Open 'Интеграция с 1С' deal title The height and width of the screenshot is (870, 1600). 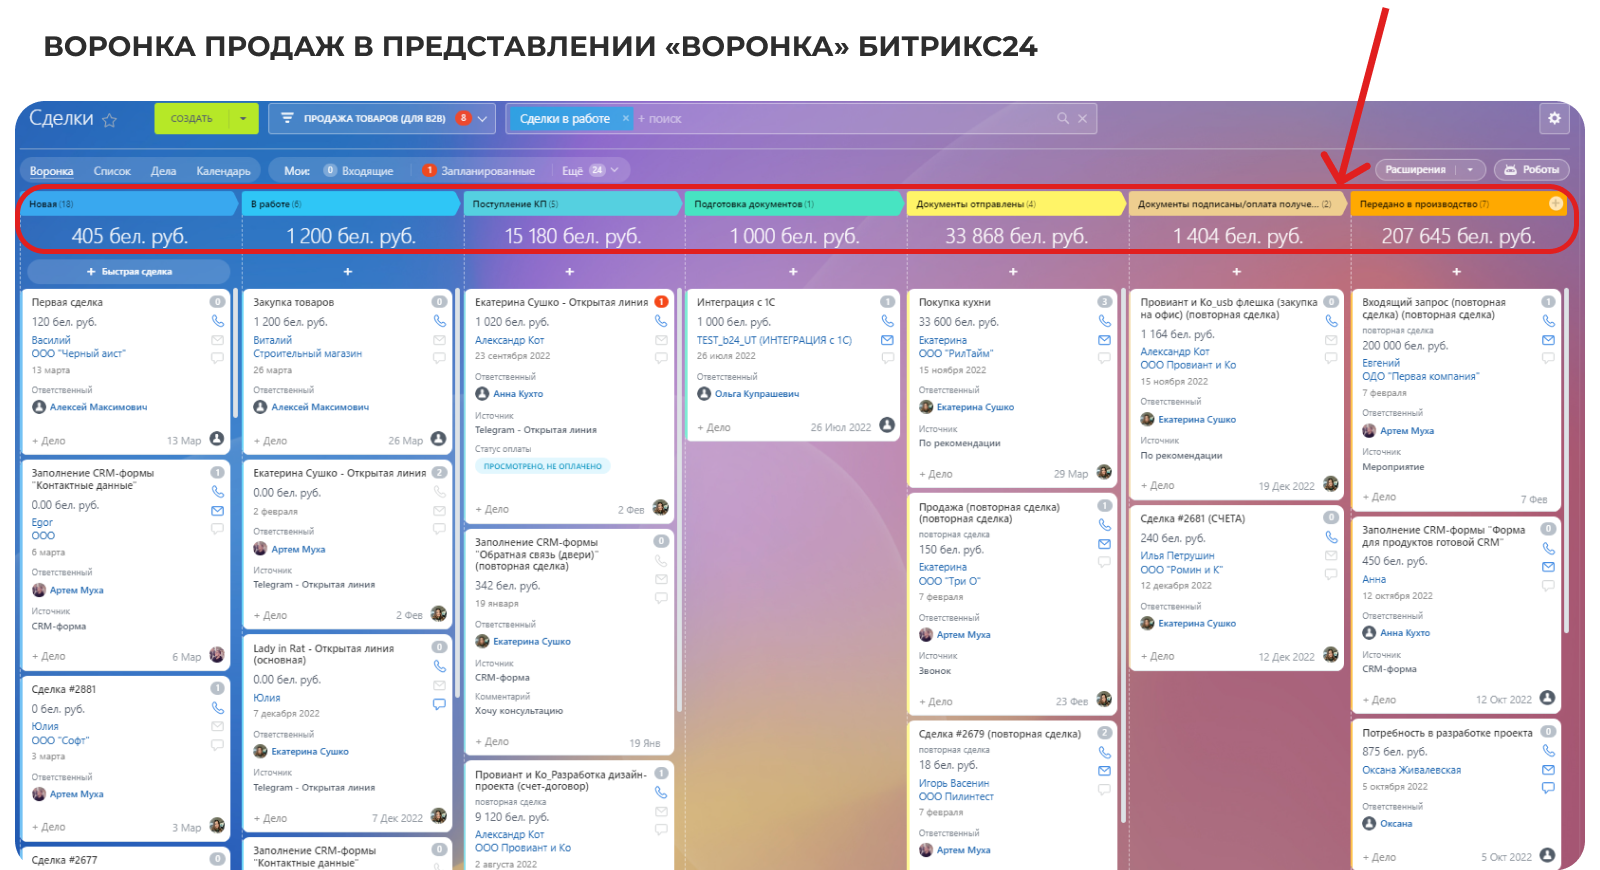coord(736,302)
